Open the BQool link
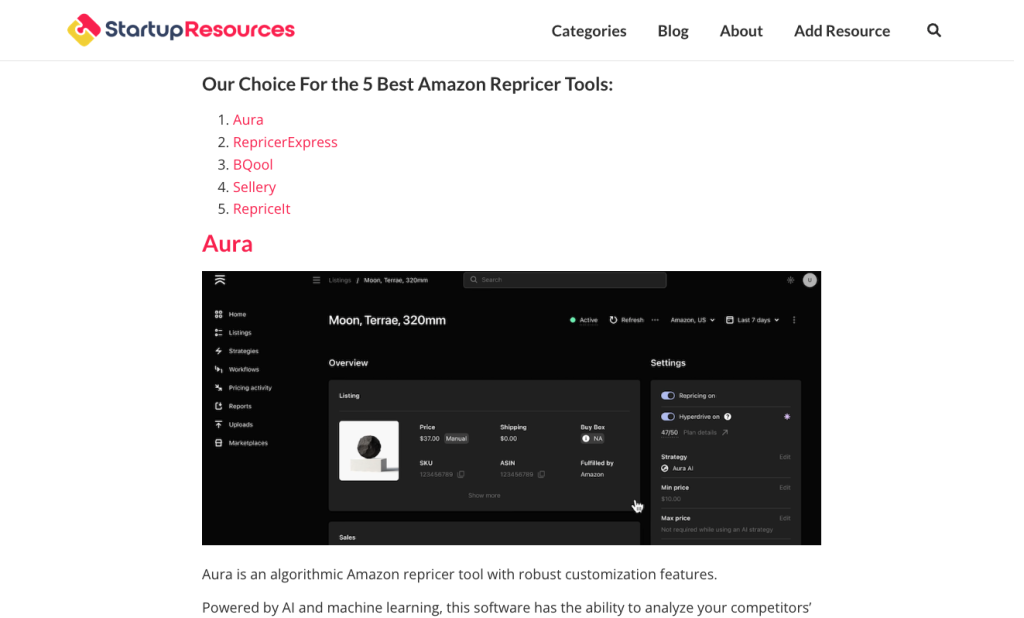The image size is (1024, 618). point(253,164)
